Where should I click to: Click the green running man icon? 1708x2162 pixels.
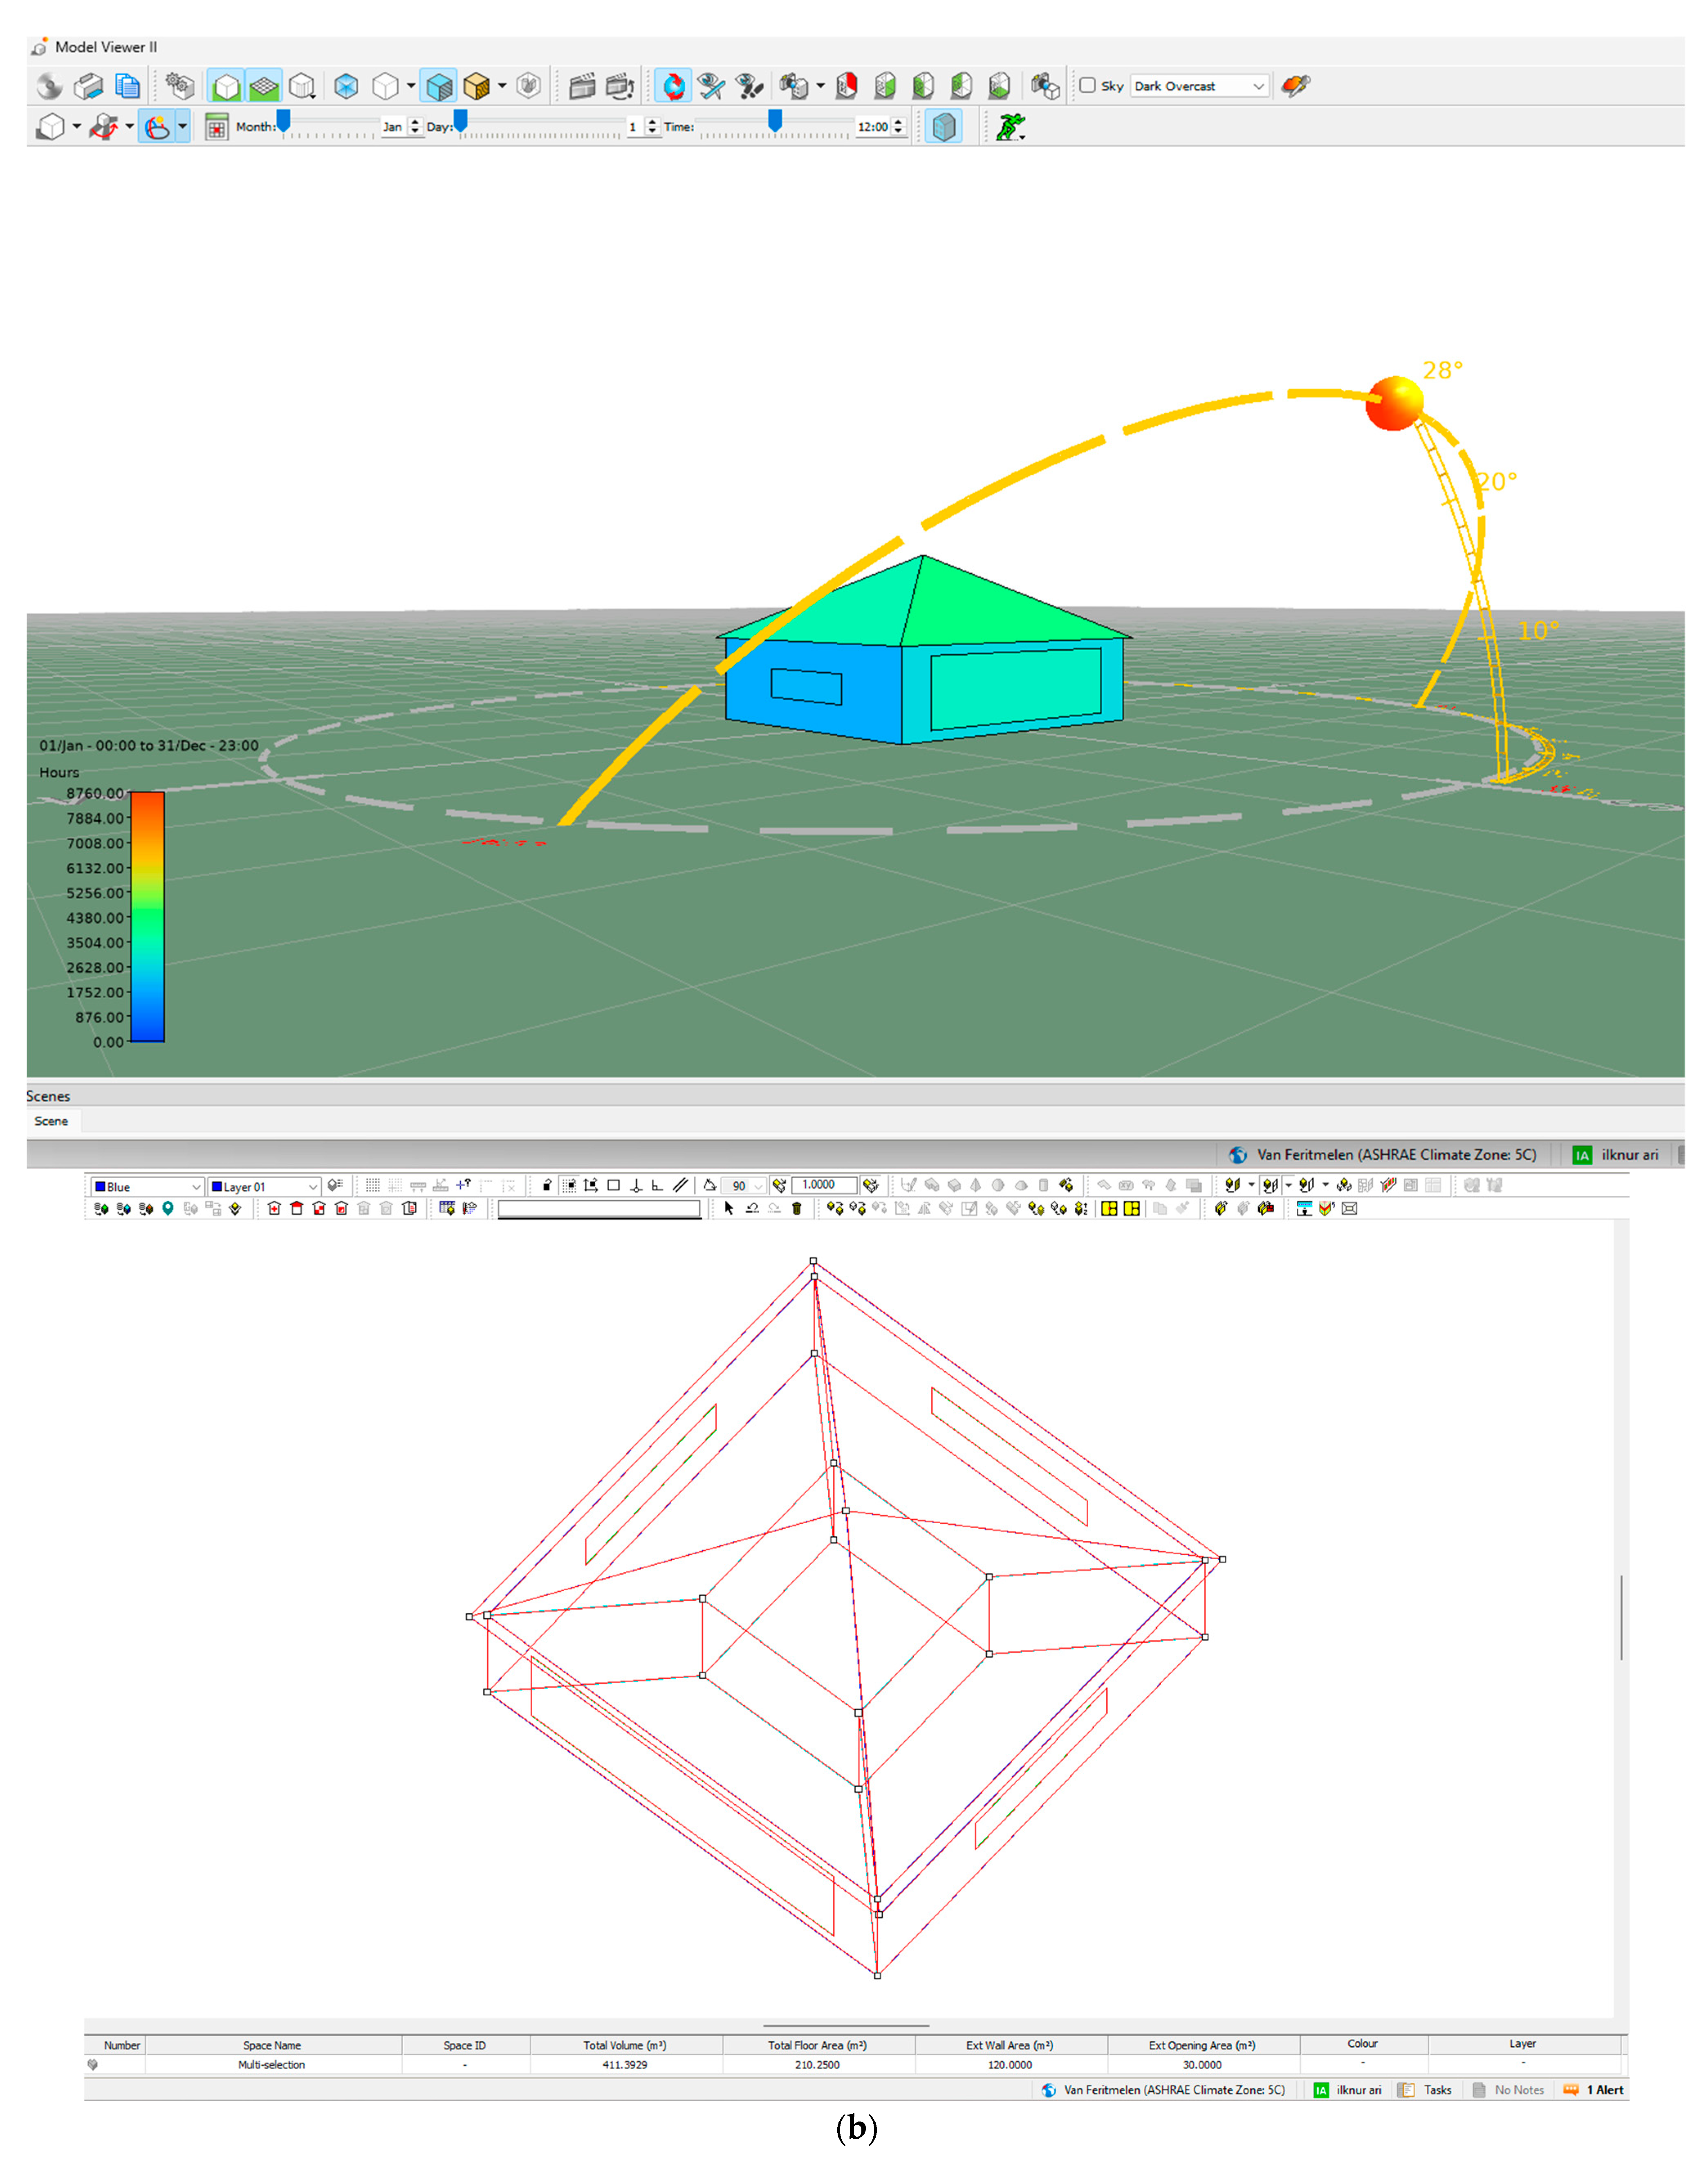pos(1011,127)
